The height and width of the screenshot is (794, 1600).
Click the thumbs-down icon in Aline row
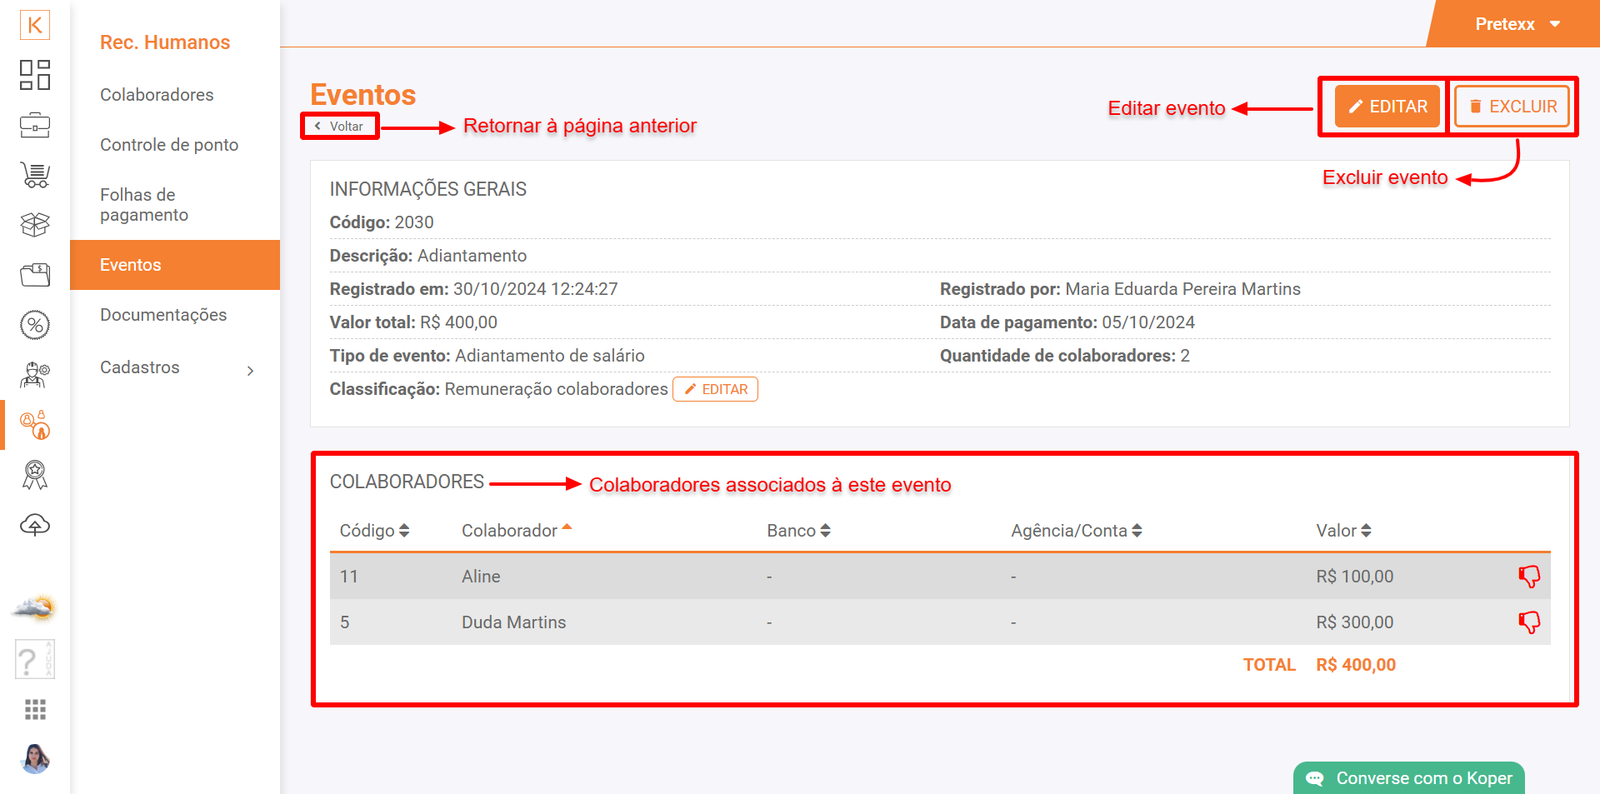click(x=1529, y=576)
